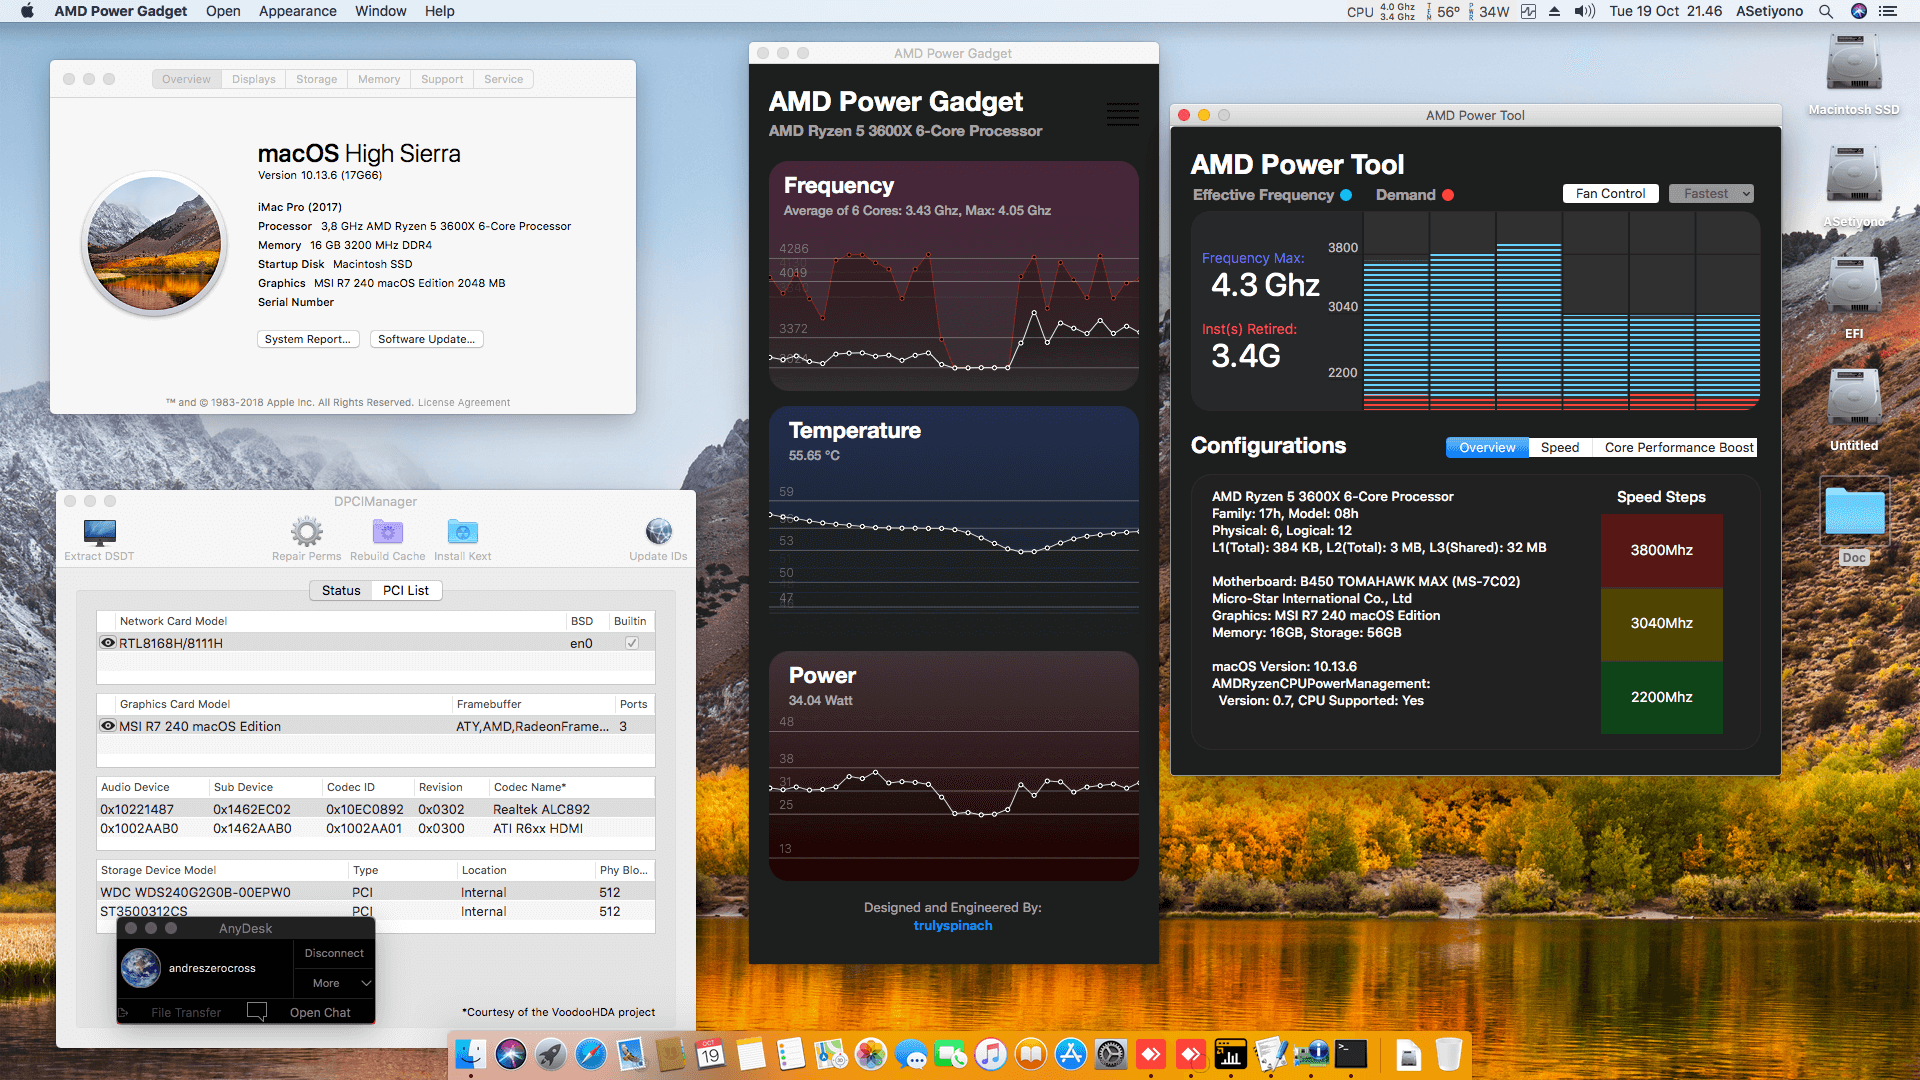
Task: Click volume icon in menu bar
Action: pyautogui.click(x=1585, y=11)
